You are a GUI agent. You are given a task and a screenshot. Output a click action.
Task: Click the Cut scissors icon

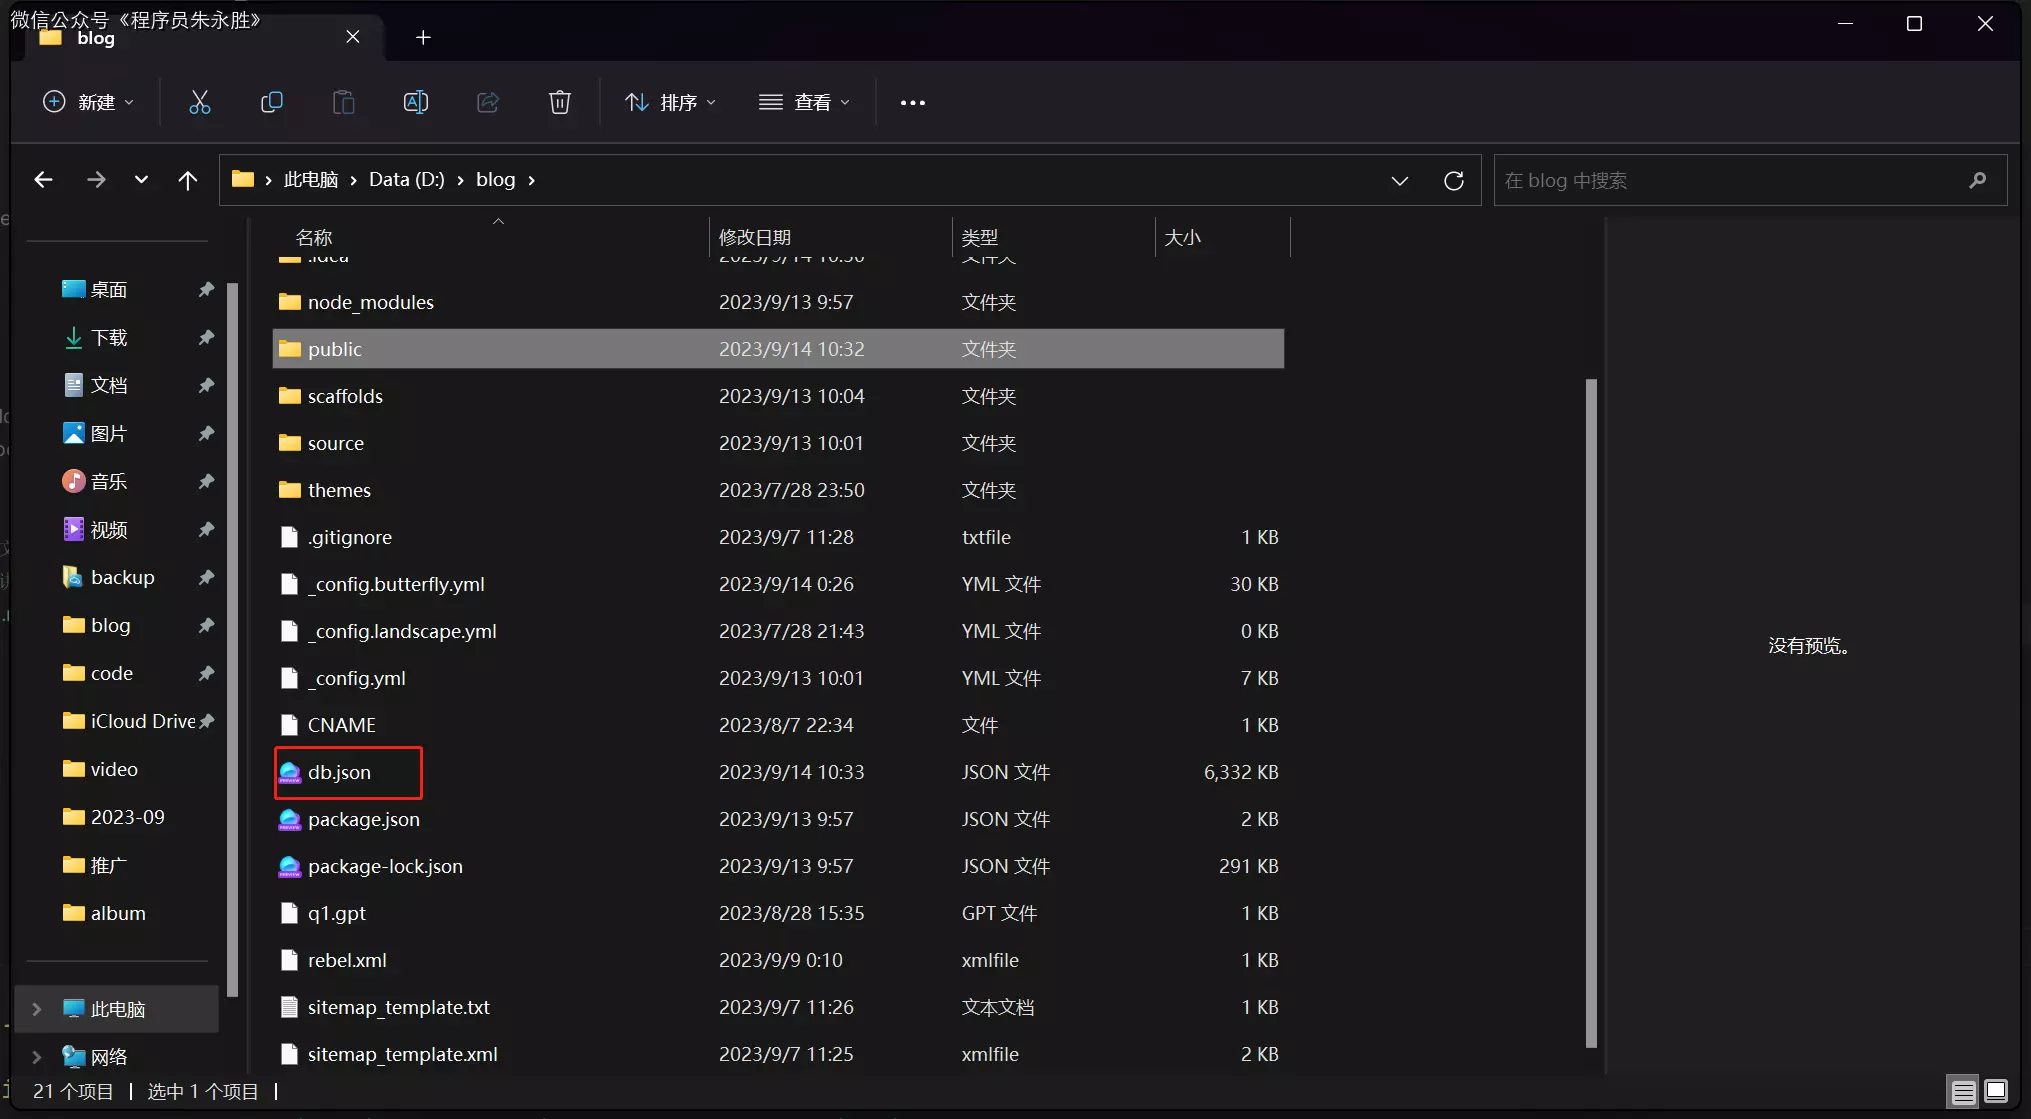pyautogui.click(x=200, y=102)
